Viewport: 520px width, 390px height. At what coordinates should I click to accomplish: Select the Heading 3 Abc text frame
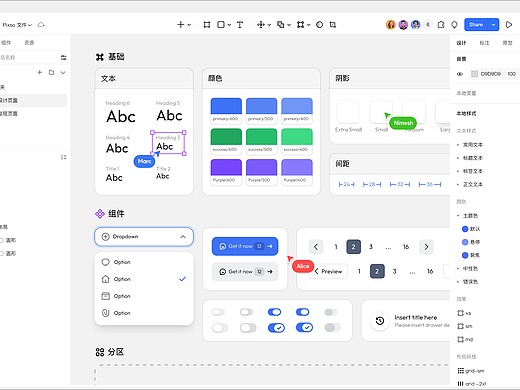point(168,143)
